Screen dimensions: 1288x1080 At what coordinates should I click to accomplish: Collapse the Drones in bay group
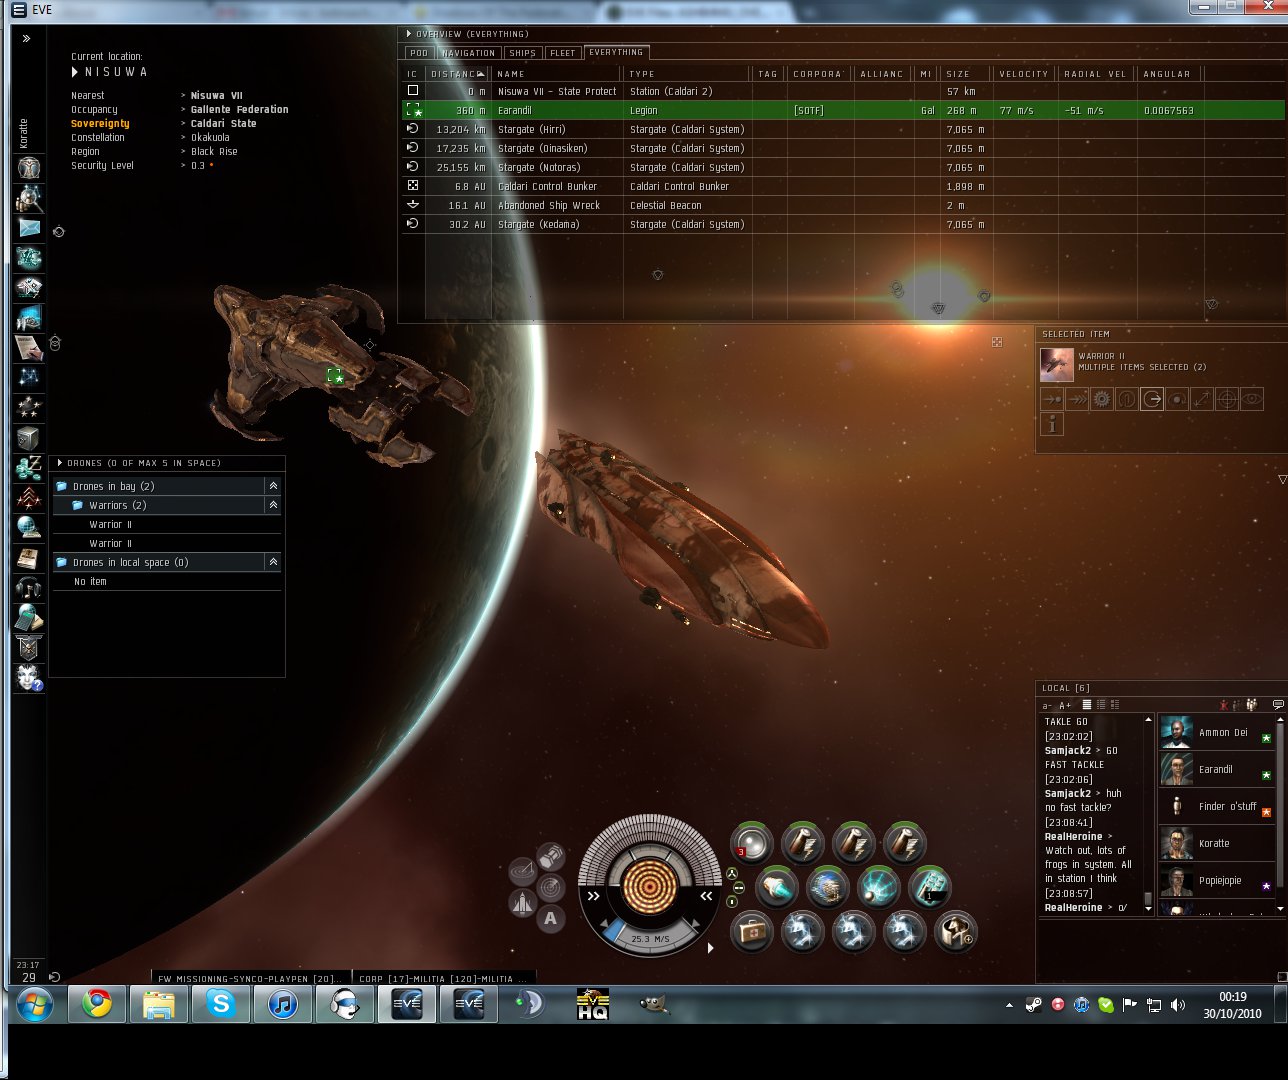point(273,486)
